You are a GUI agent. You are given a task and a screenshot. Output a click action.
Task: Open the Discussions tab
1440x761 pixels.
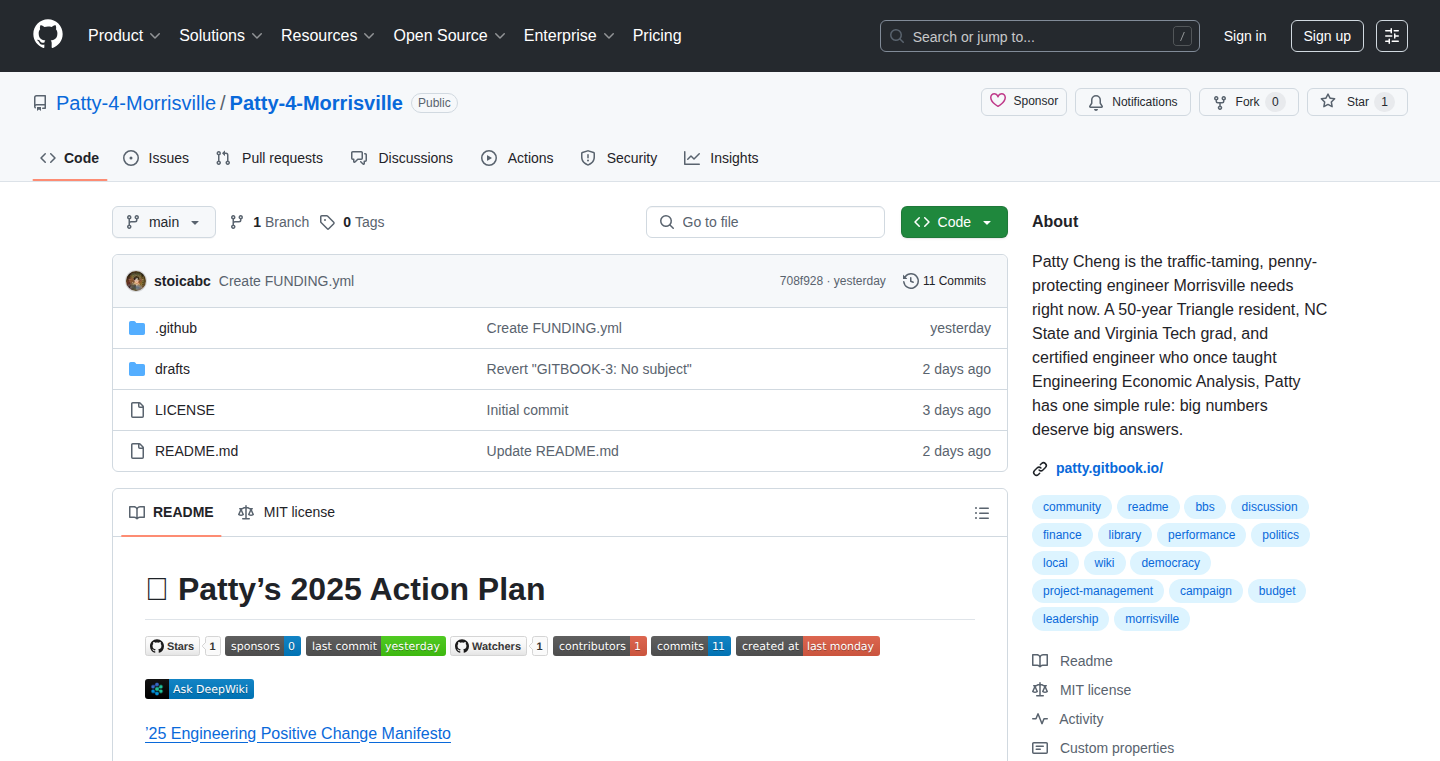click(402, 158)
